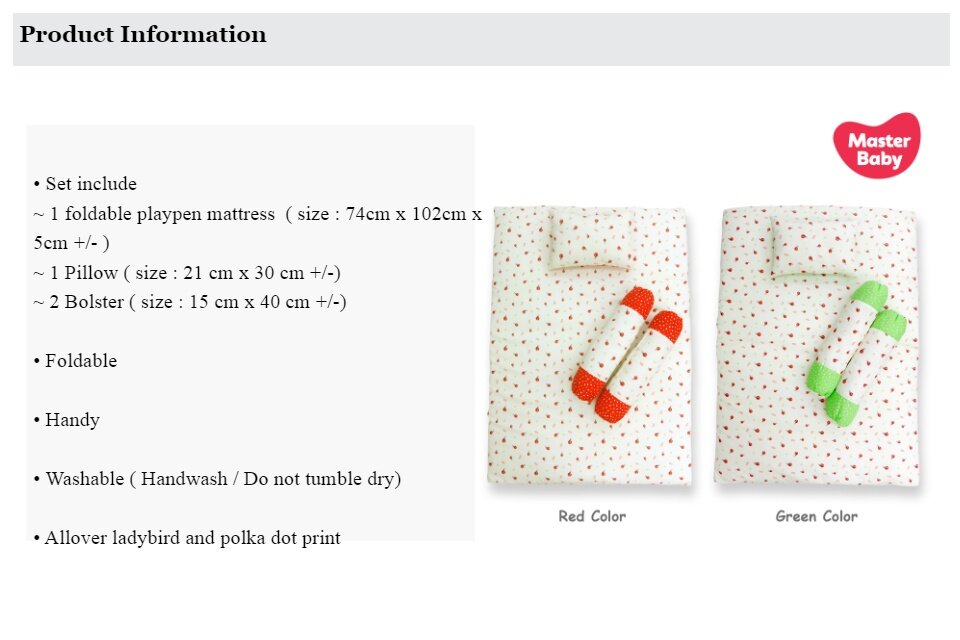
Task: Click the 1 Pillow size line
Action: pyautogui.click(x=187, y=273)
